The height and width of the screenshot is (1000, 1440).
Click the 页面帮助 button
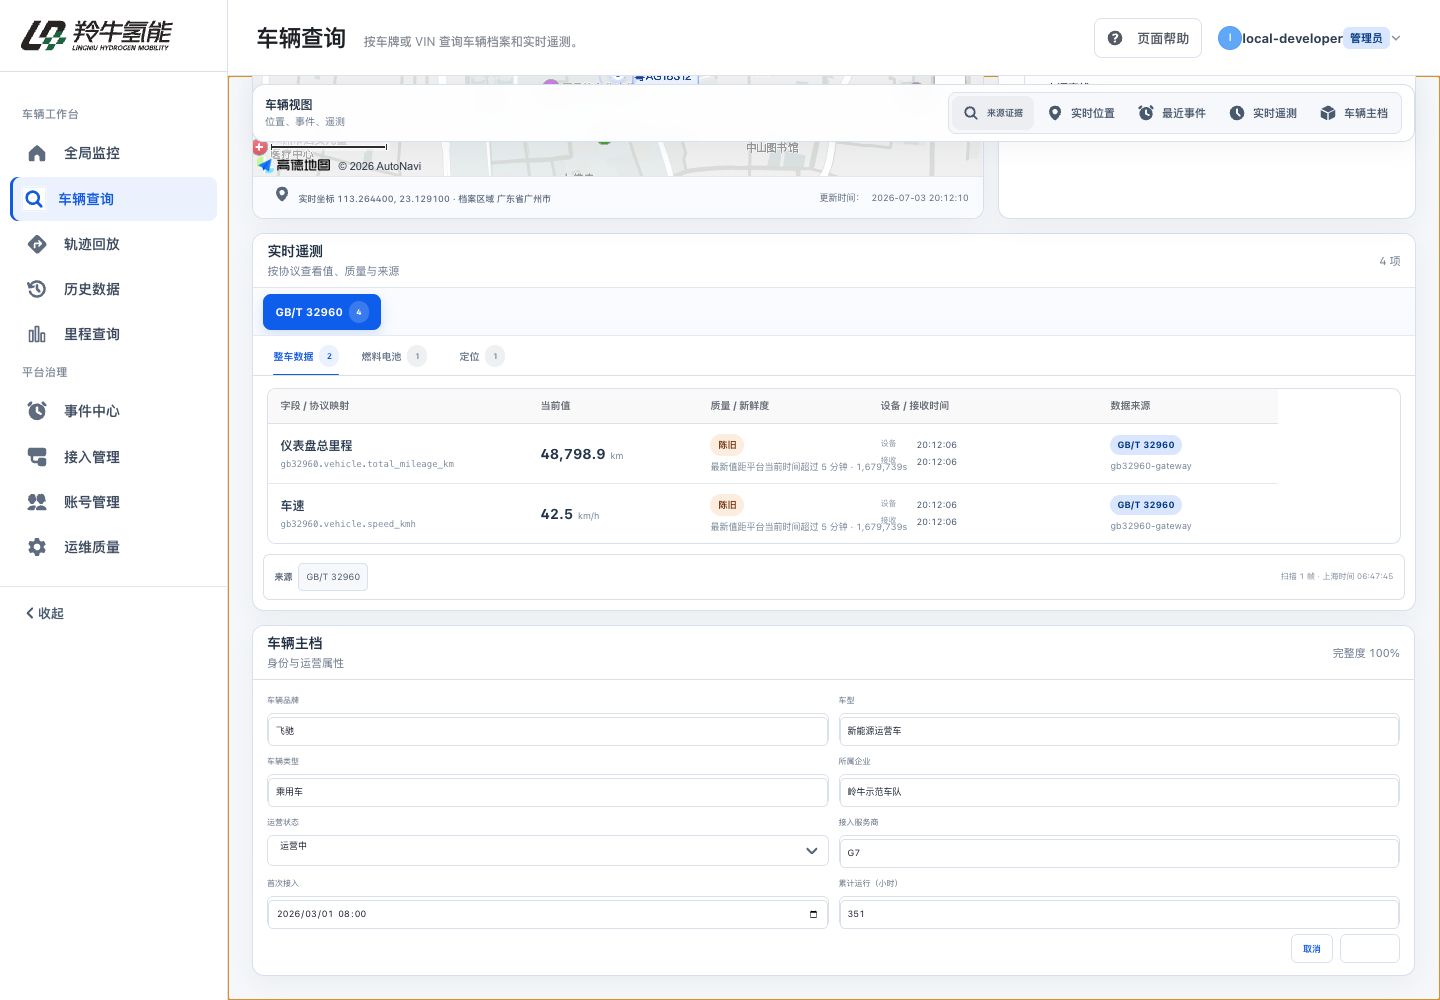pos(1148,38)
